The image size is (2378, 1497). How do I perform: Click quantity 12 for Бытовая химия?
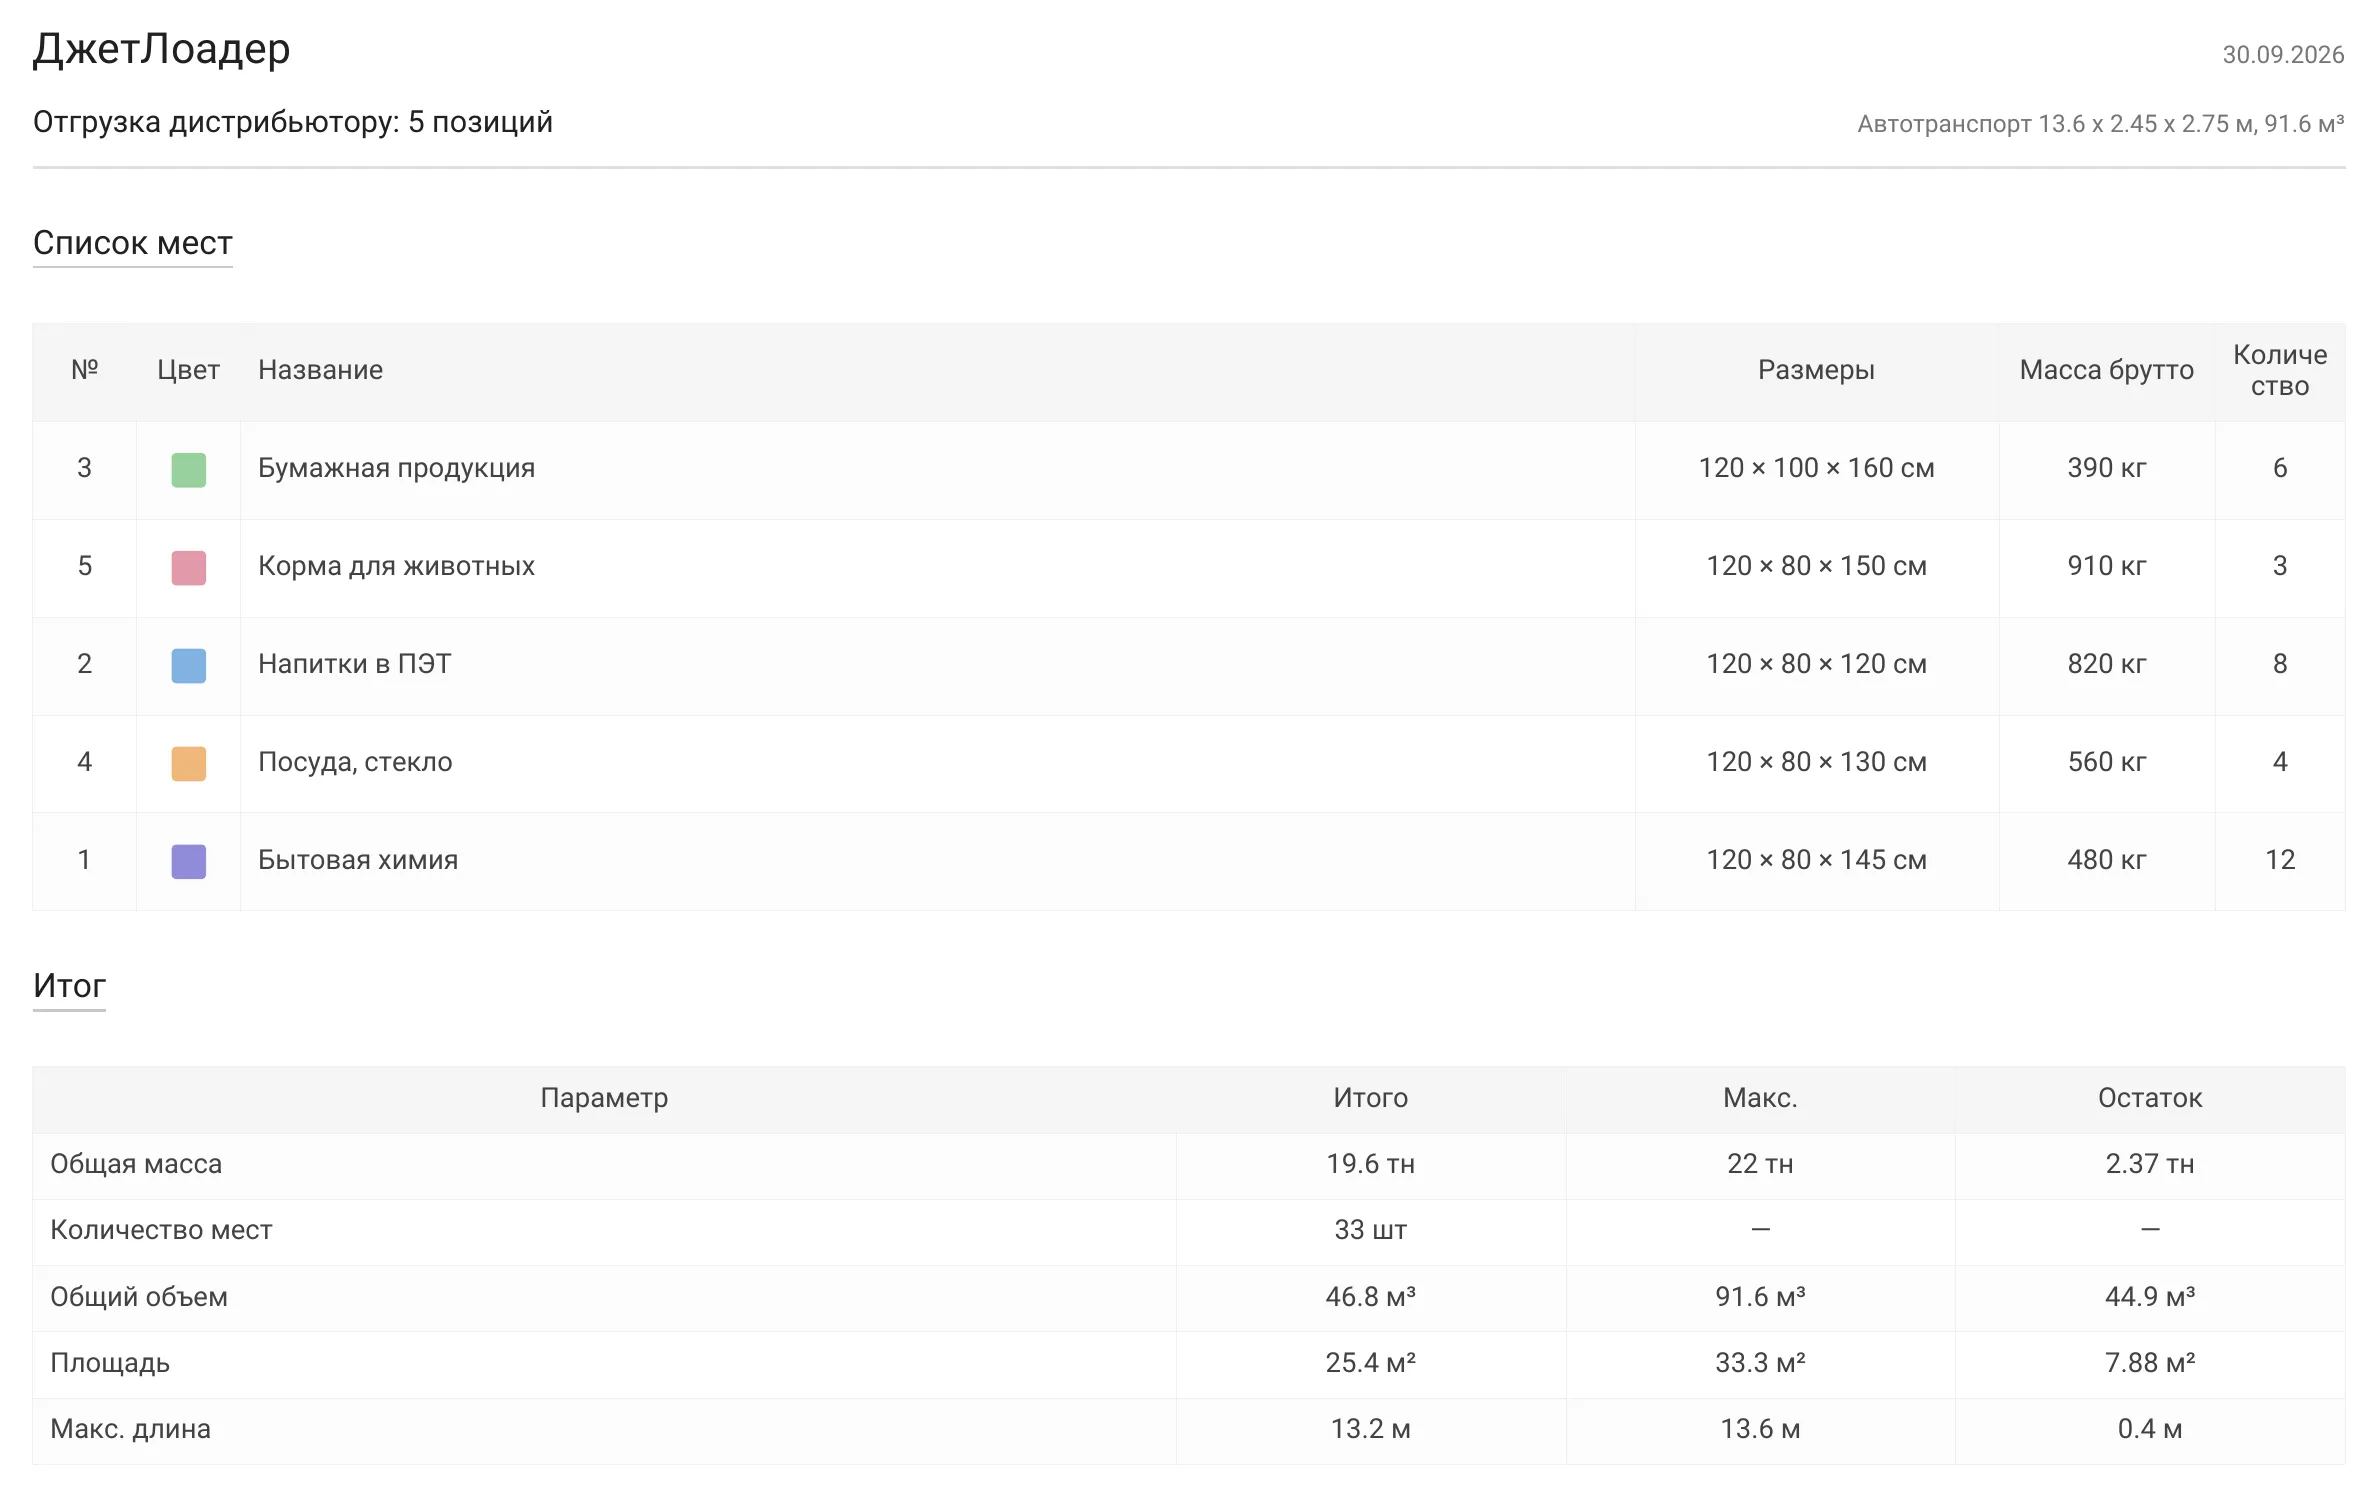pyautogui.click(x=2280, y=860)
